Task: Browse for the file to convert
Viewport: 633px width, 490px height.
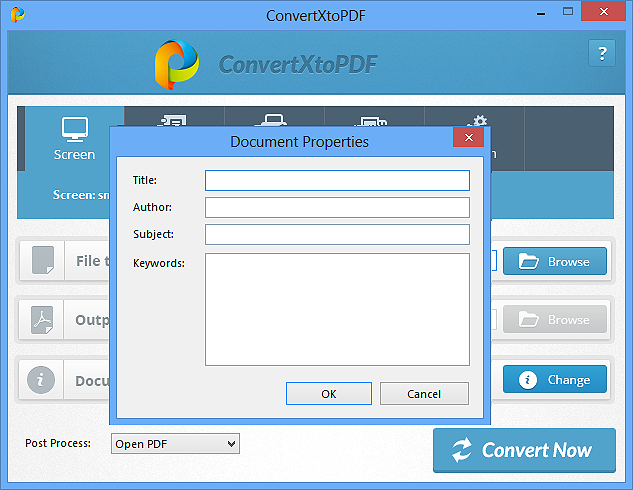Action: (x=555, y=262)
